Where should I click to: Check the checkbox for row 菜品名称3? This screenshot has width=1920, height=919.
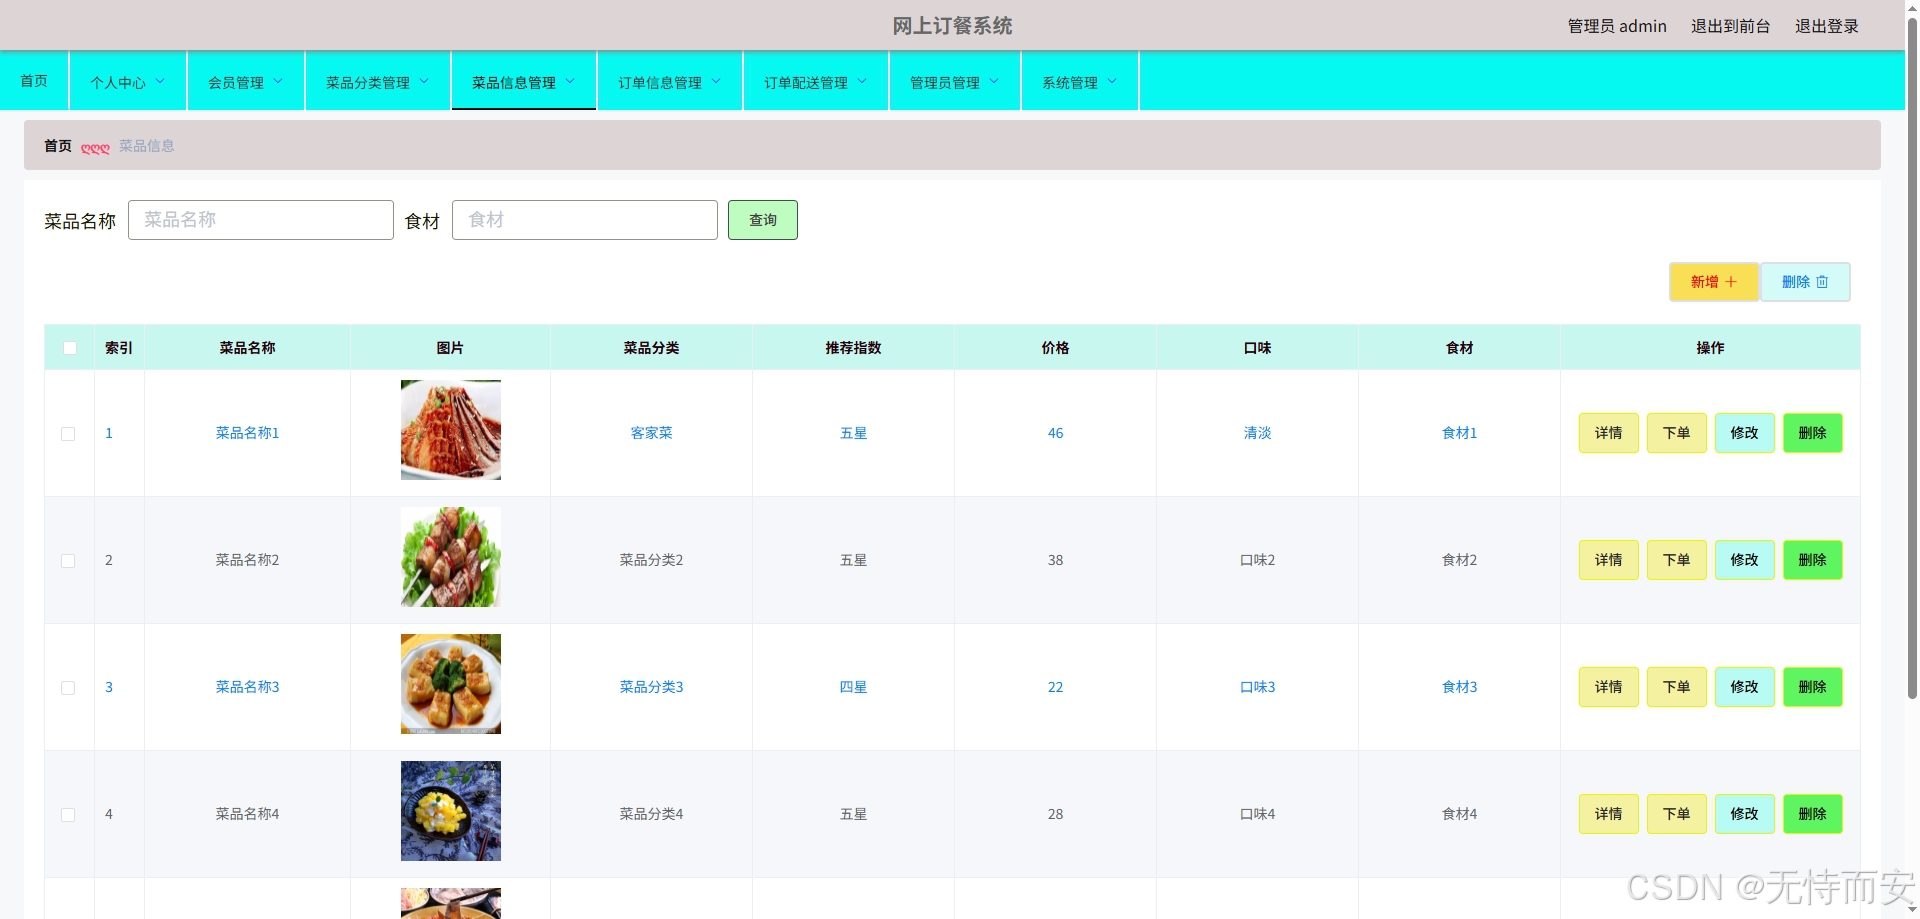68,688
